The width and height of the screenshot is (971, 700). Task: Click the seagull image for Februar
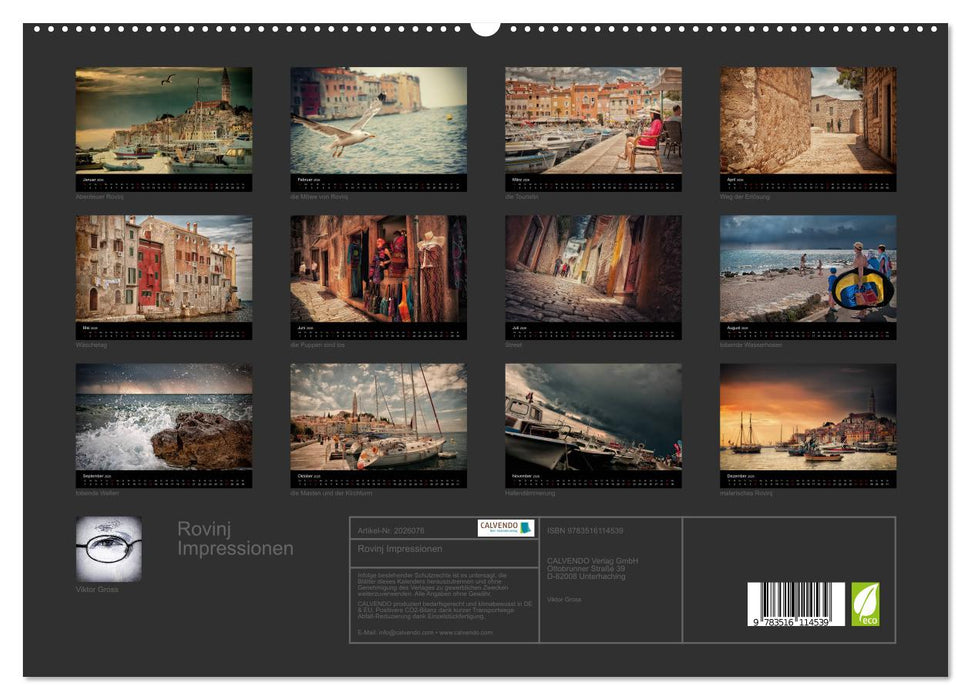pyautogui.click(x=376, y=120)
